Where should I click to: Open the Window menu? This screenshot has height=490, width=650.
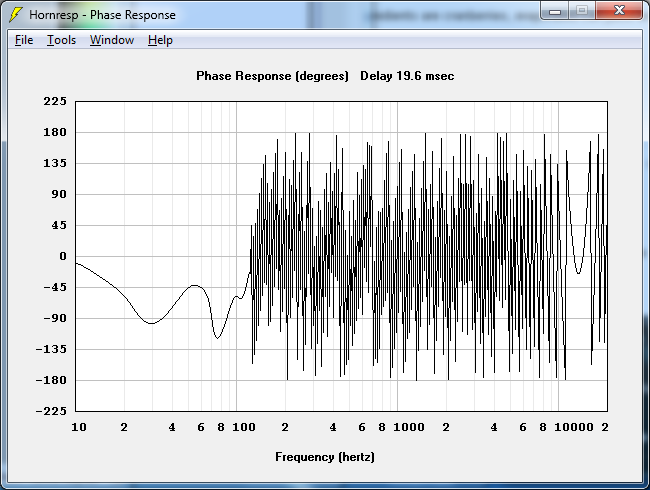tap(112, 40)
